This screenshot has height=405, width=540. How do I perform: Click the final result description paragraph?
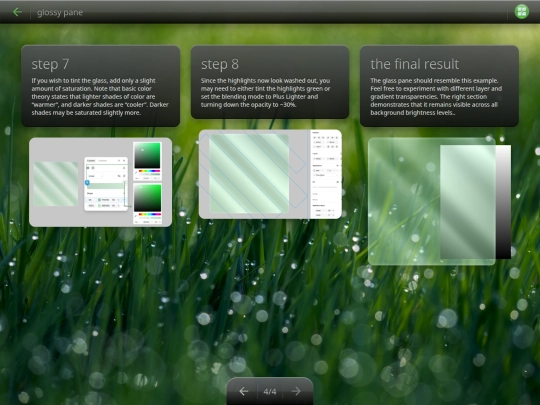[436, 96]
